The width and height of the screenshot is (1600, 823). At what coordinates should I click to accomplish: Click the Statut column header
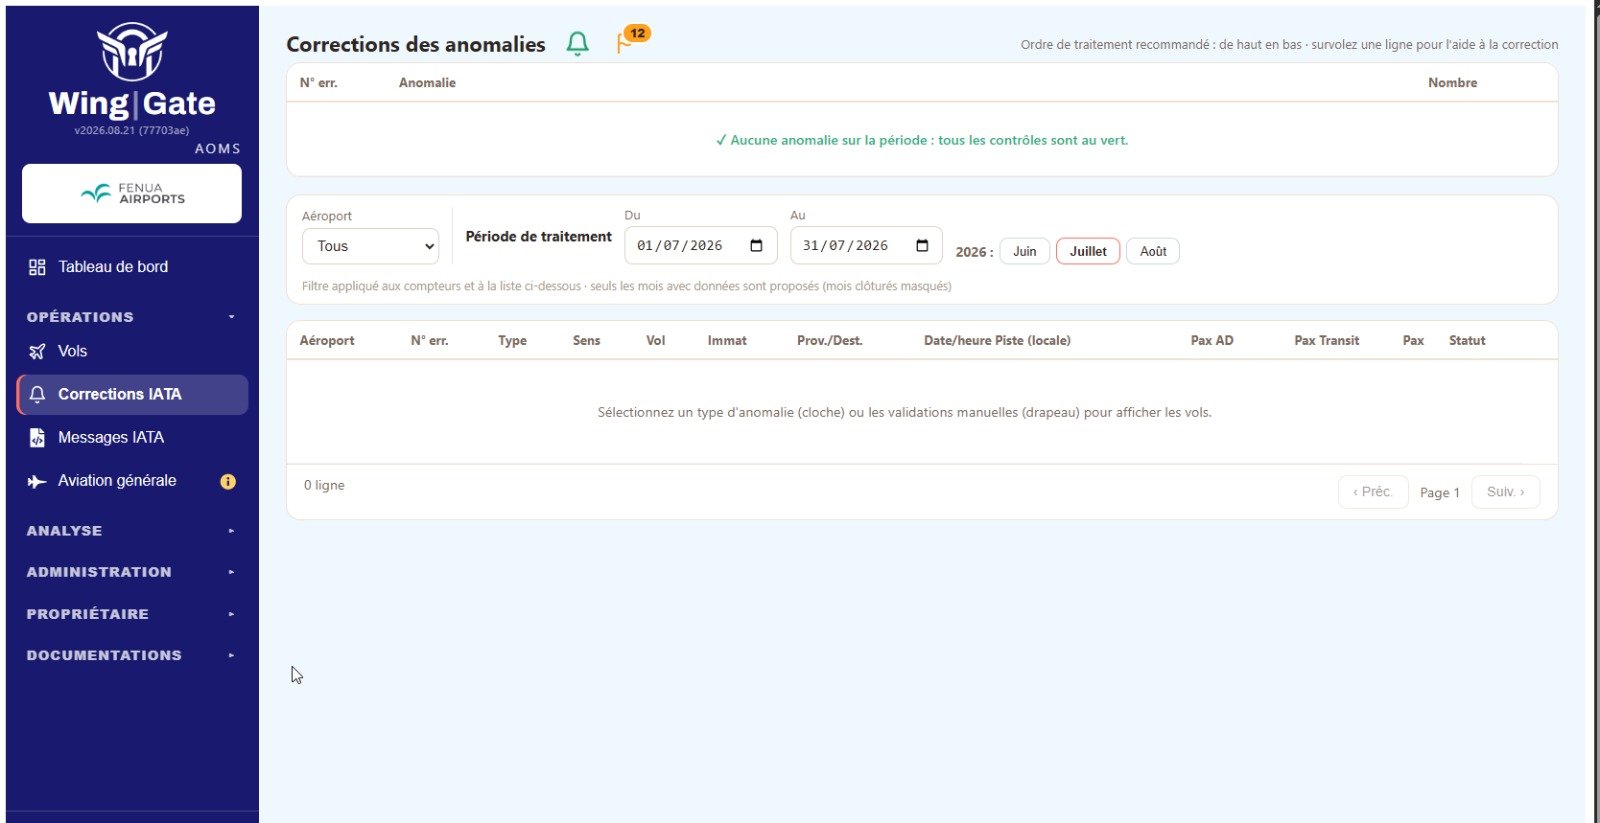coord(1467,341)
